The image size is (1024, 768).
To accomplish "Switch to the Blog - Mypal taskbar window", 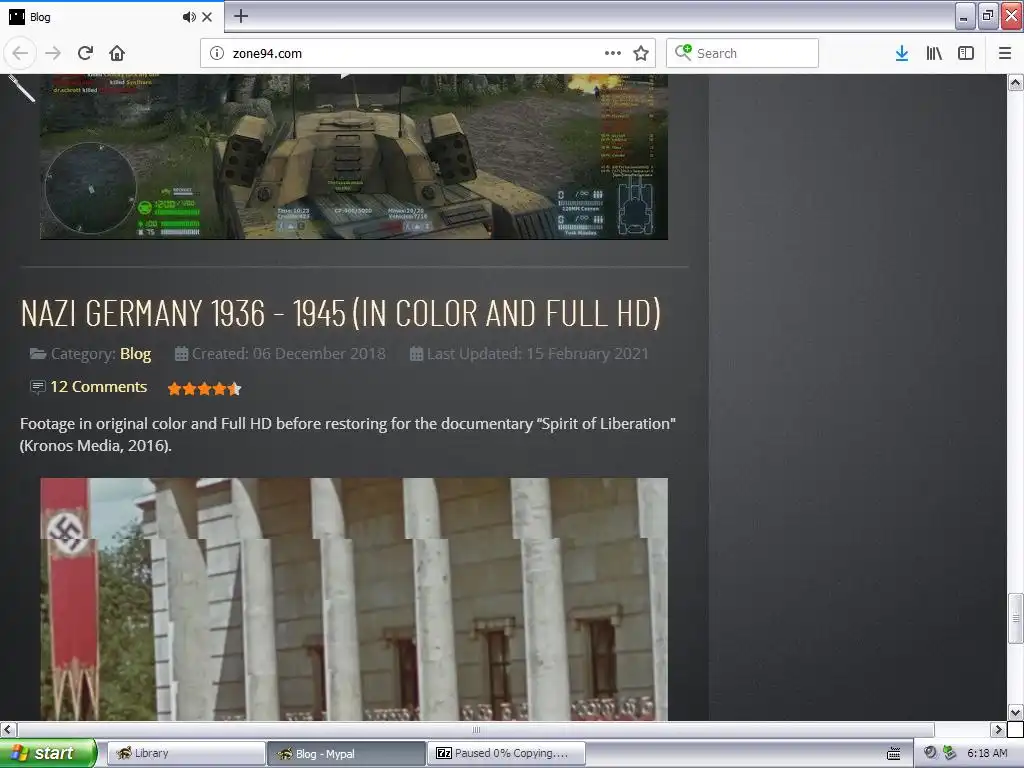I will pos(346,753).
